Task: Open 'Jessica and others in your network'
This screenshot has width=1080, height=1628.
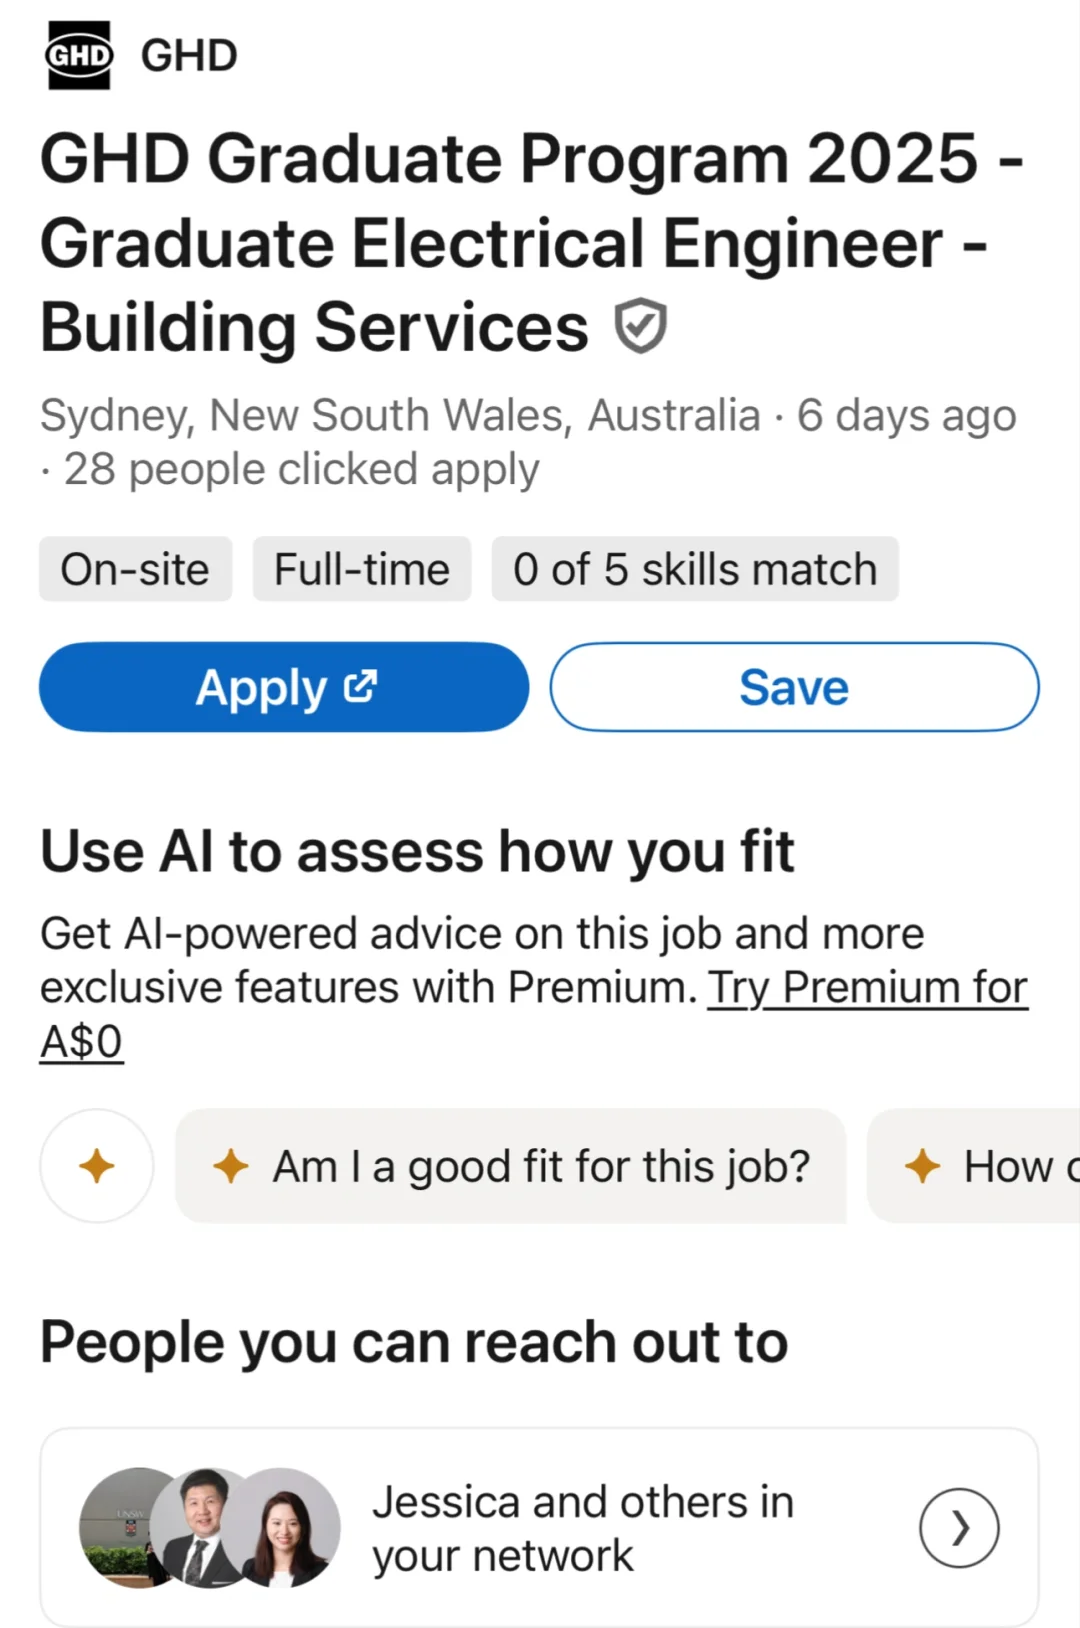Action: tap(540, 1528)
